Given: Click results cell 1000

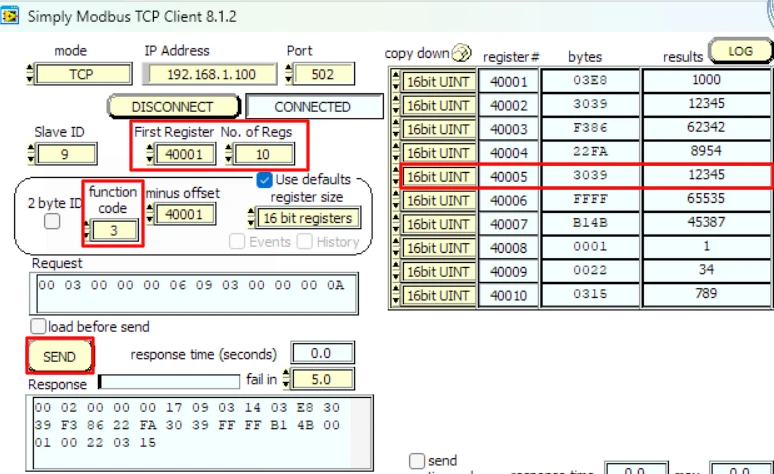Looking at the screenshot, I should [x=707, y=79].
